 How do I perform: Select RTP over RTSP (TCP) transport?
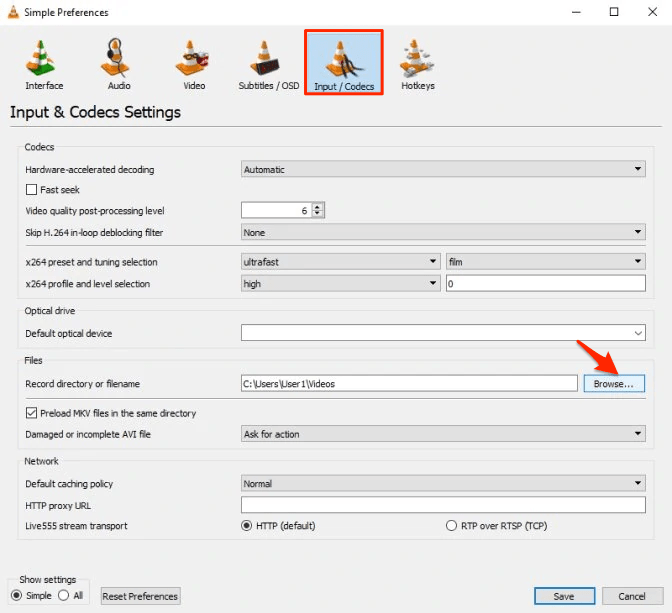pyautogui.click(x=451, y=526)
